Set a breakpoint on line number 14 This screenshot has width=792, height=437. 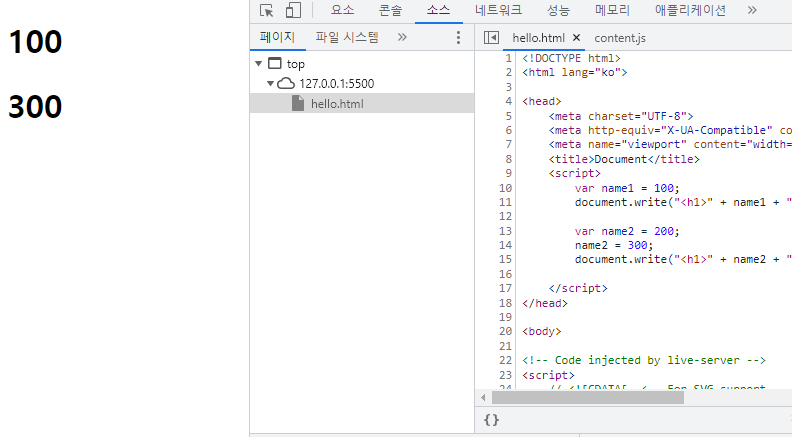[x=506, y=245]
